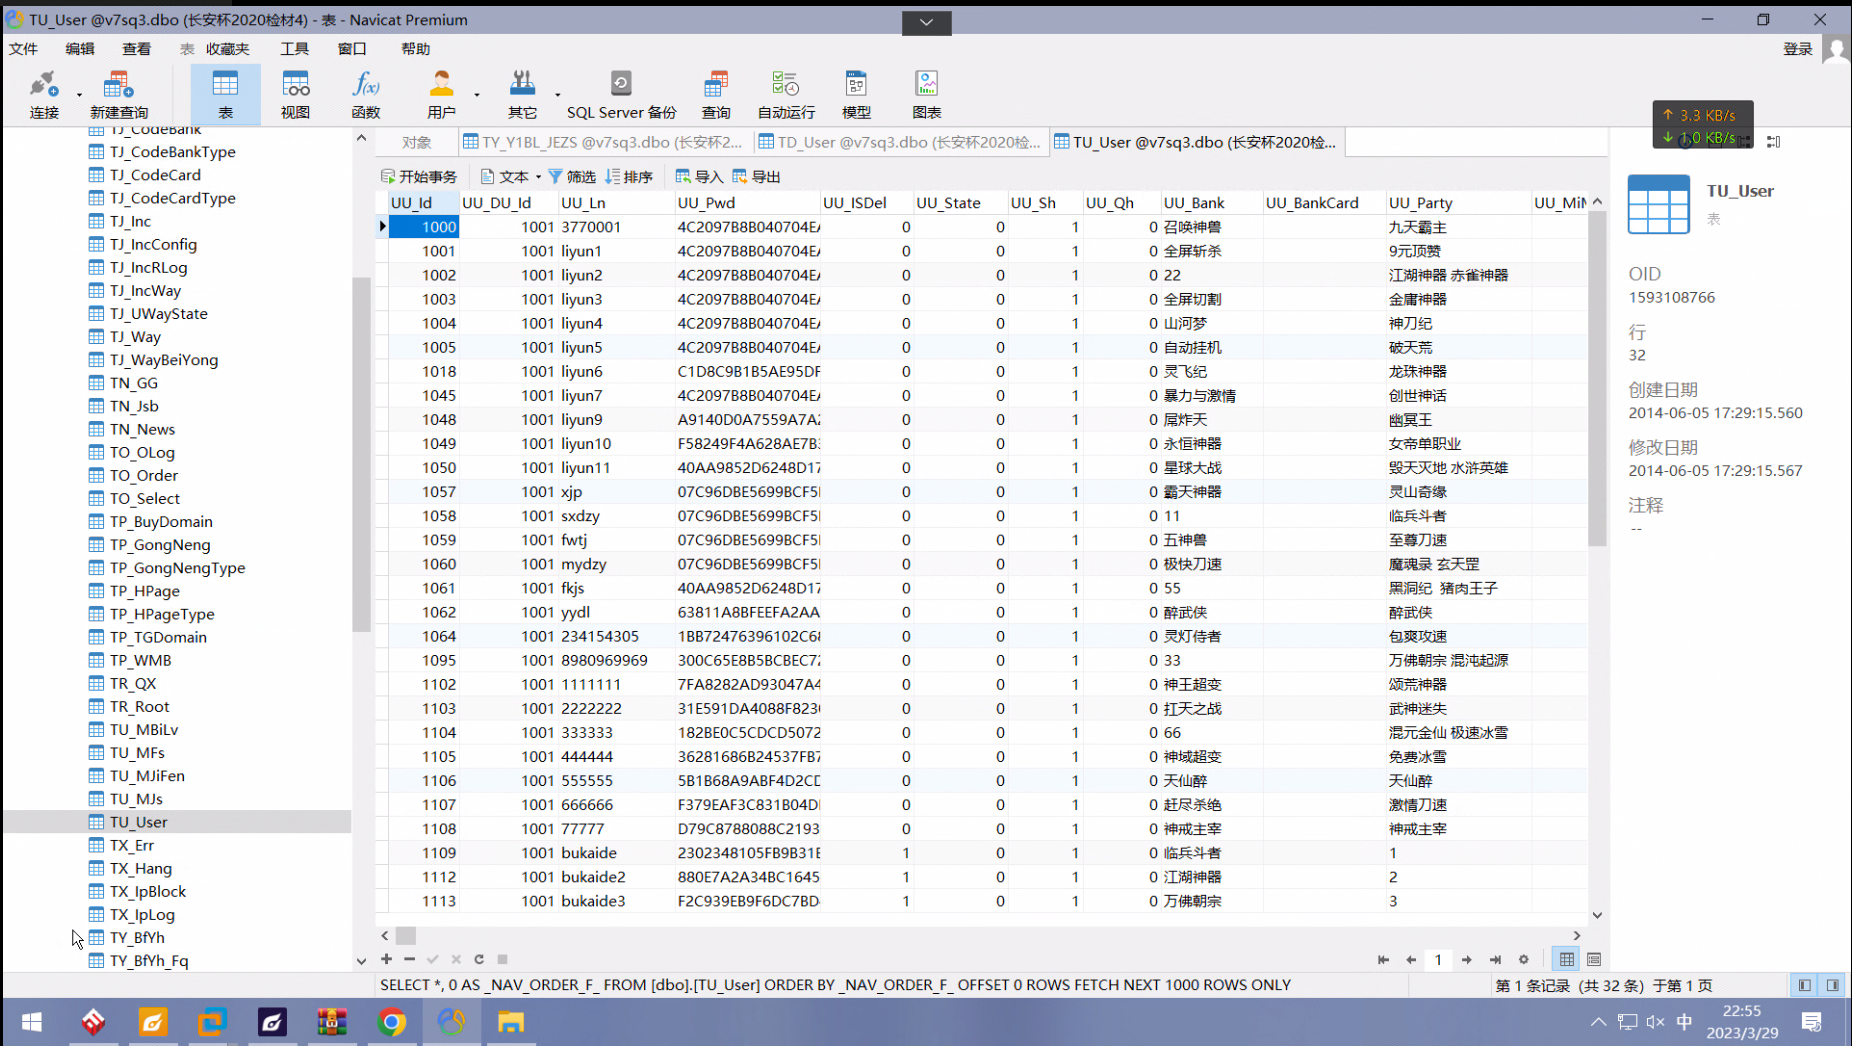Open the 连接 connection tool
This screenshot has width=1852, height=1046.
pyautogui.click(x=44, y=95)
